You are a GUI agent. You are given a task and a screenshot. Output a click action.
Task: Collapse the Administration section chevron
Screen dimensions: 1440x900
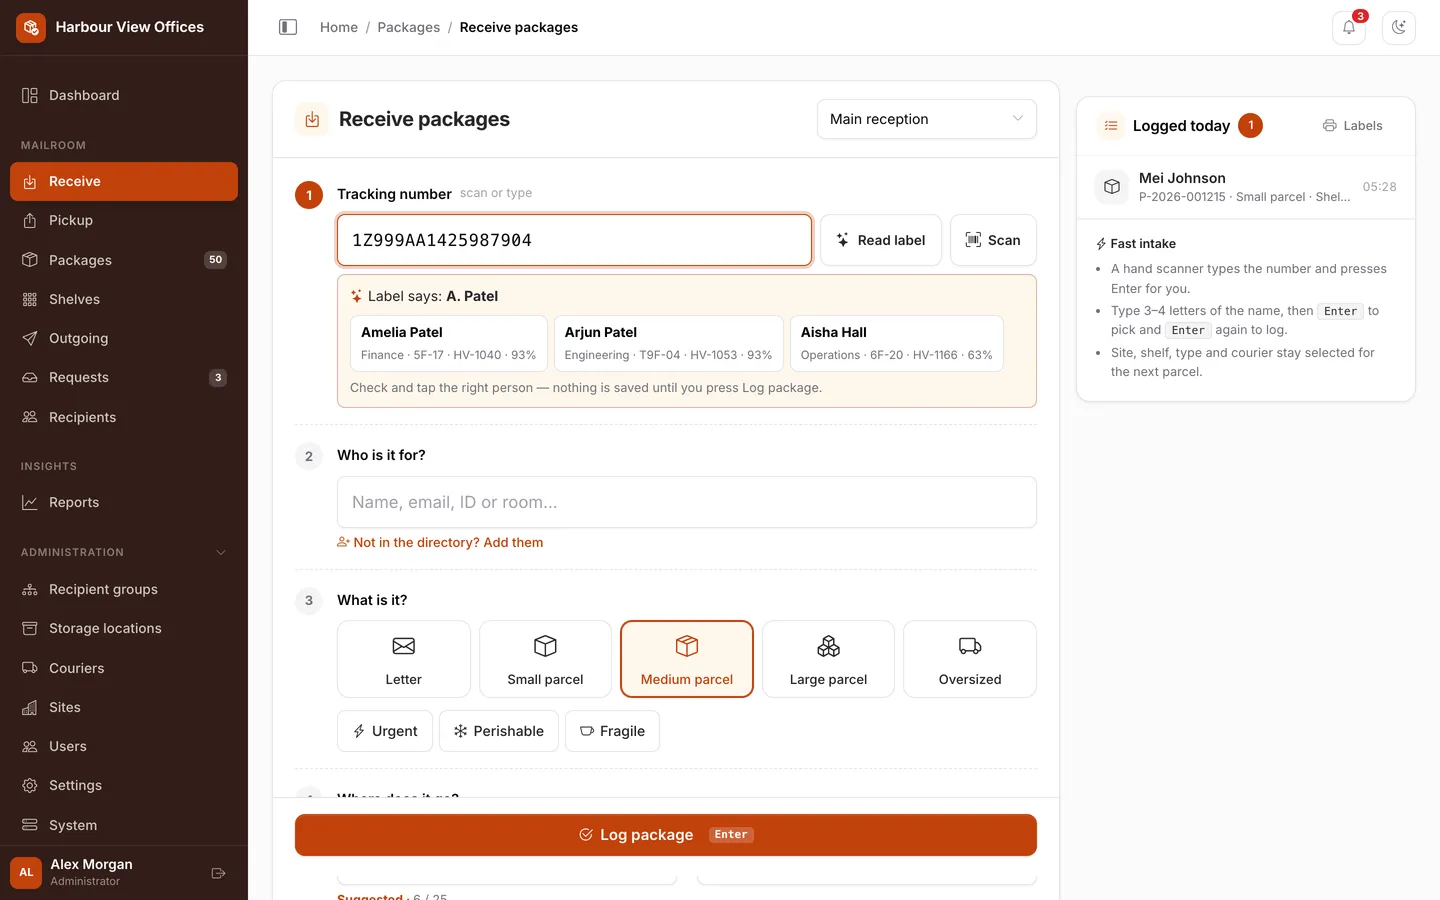coord(221,552)
